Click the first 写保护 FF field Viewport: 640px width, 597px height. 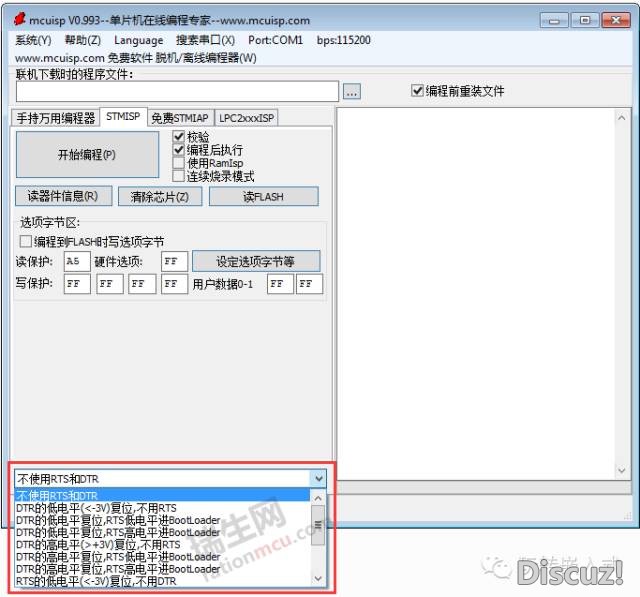click(x=77, y=284)
